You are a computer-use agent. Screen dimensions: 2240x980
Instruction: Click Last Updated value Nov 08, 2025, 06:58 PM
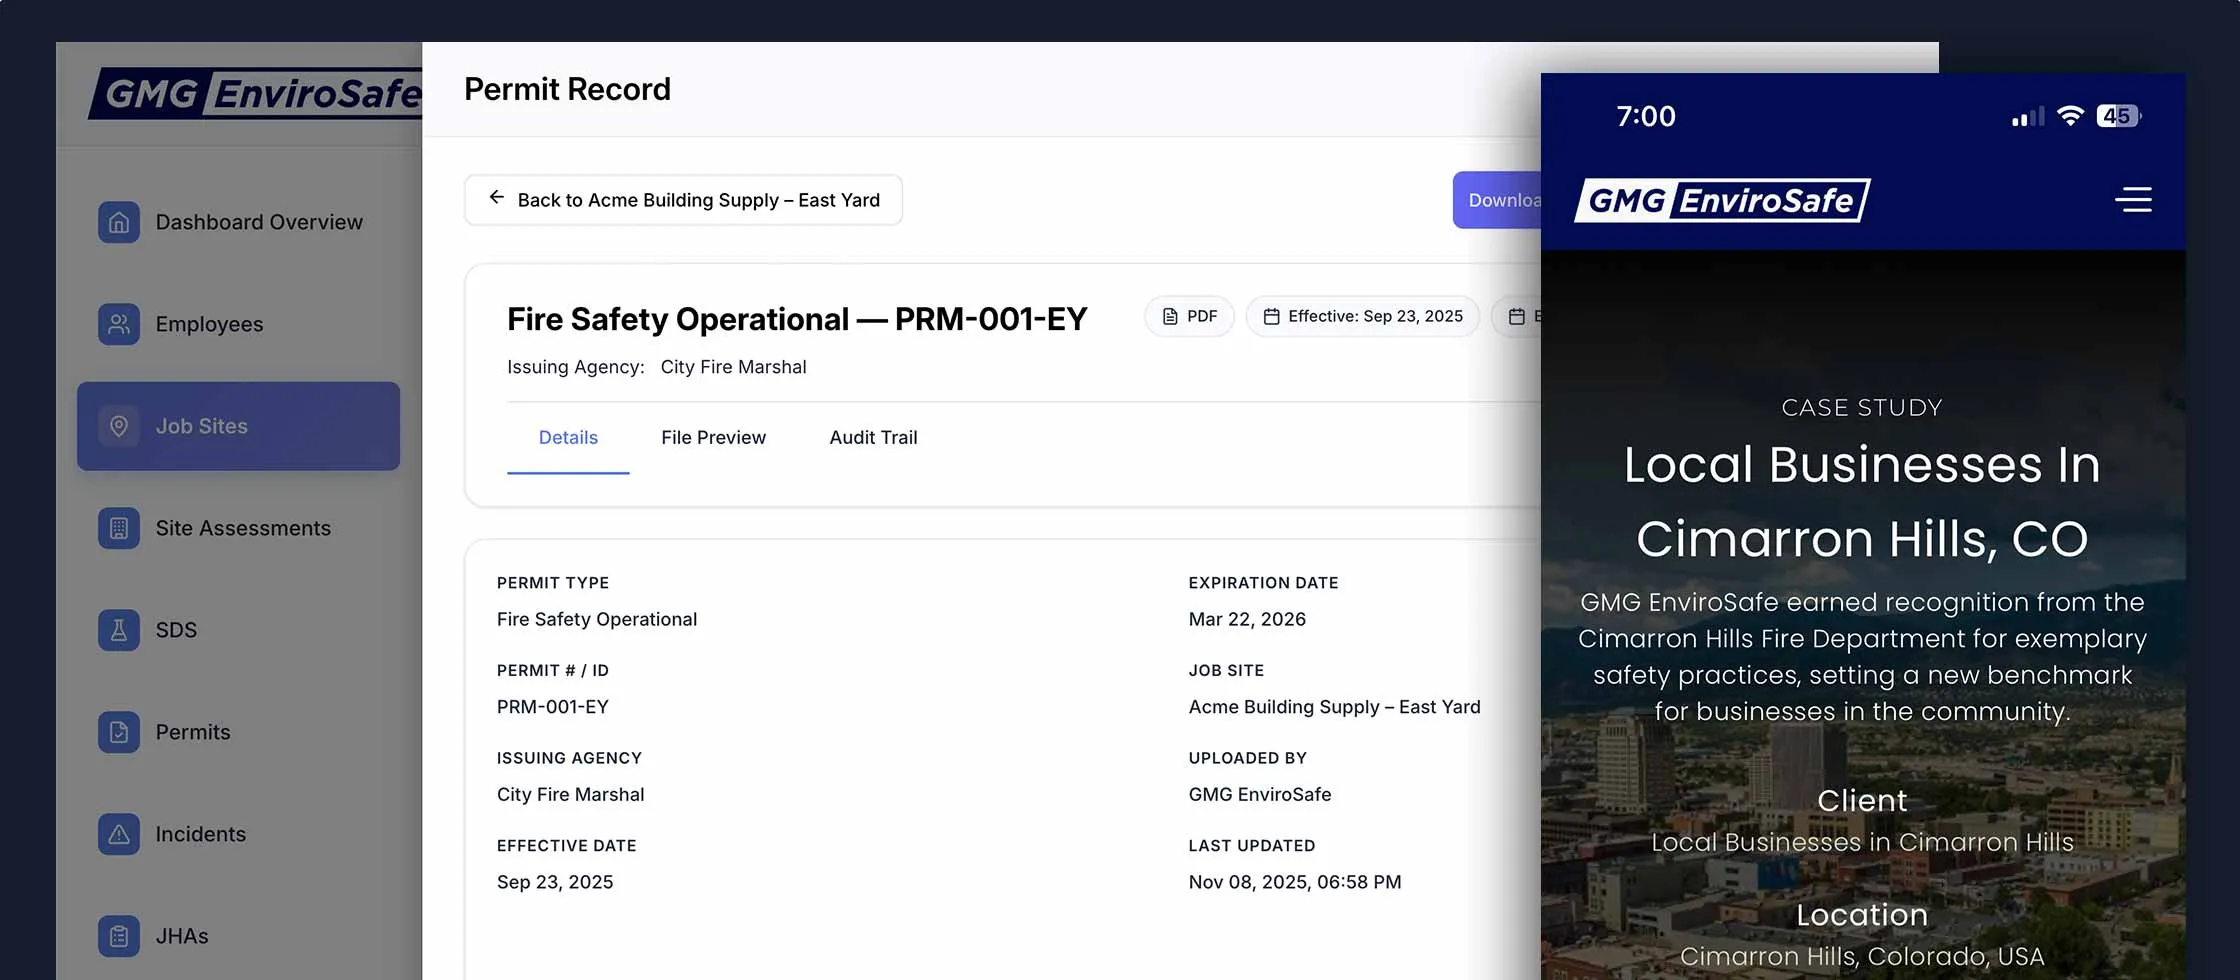[x=1295, y=882]
